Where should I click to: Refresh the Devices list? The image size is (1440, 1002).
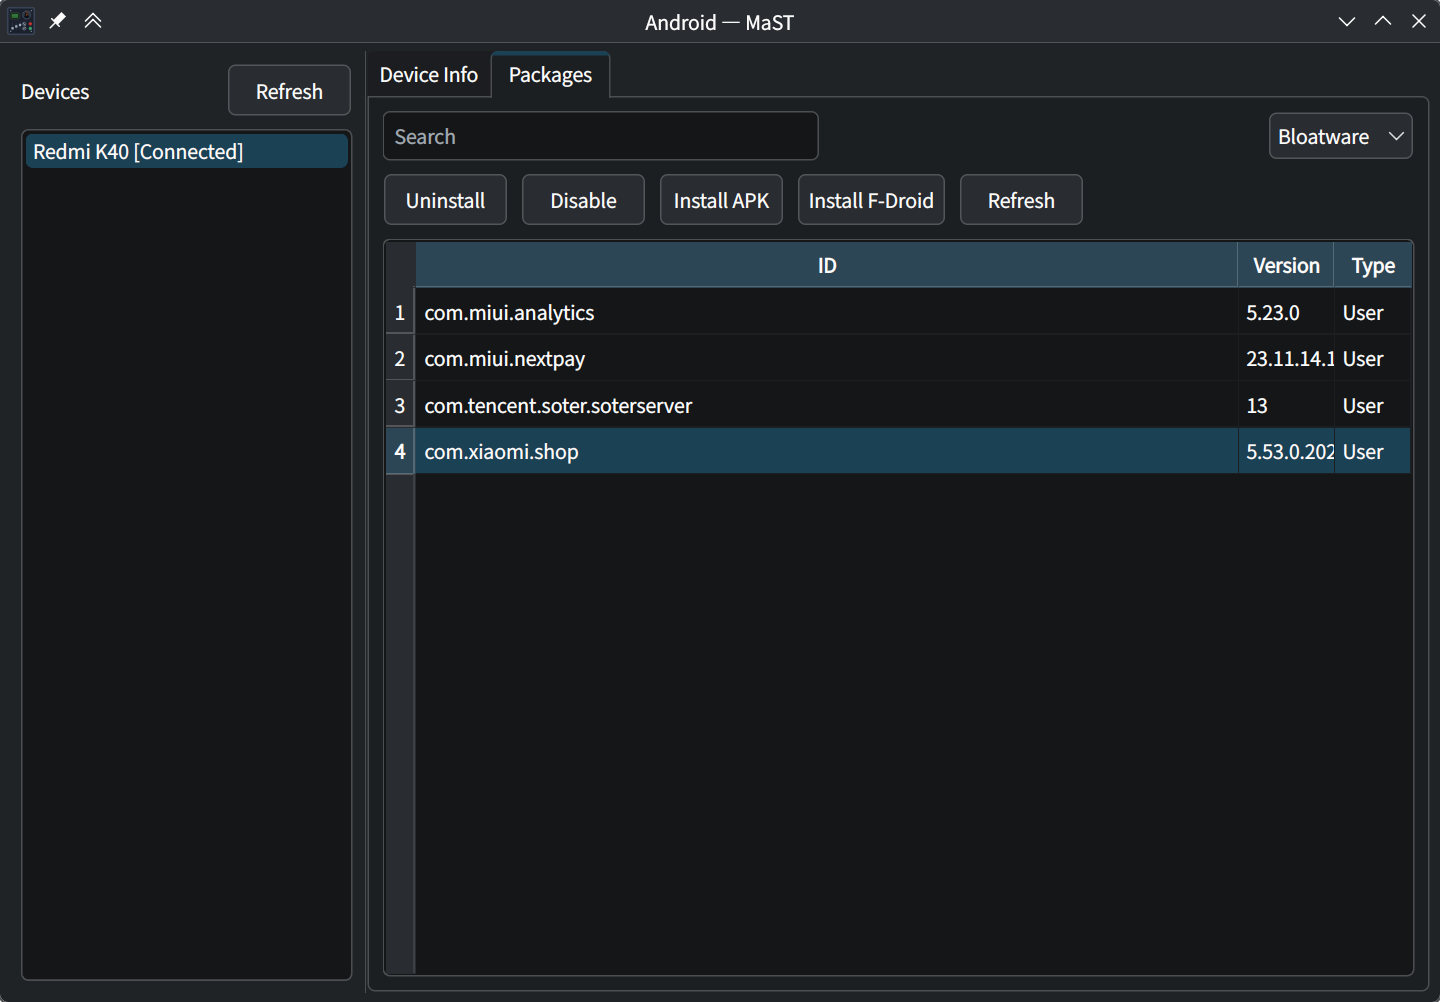click(x=289, y=91)
